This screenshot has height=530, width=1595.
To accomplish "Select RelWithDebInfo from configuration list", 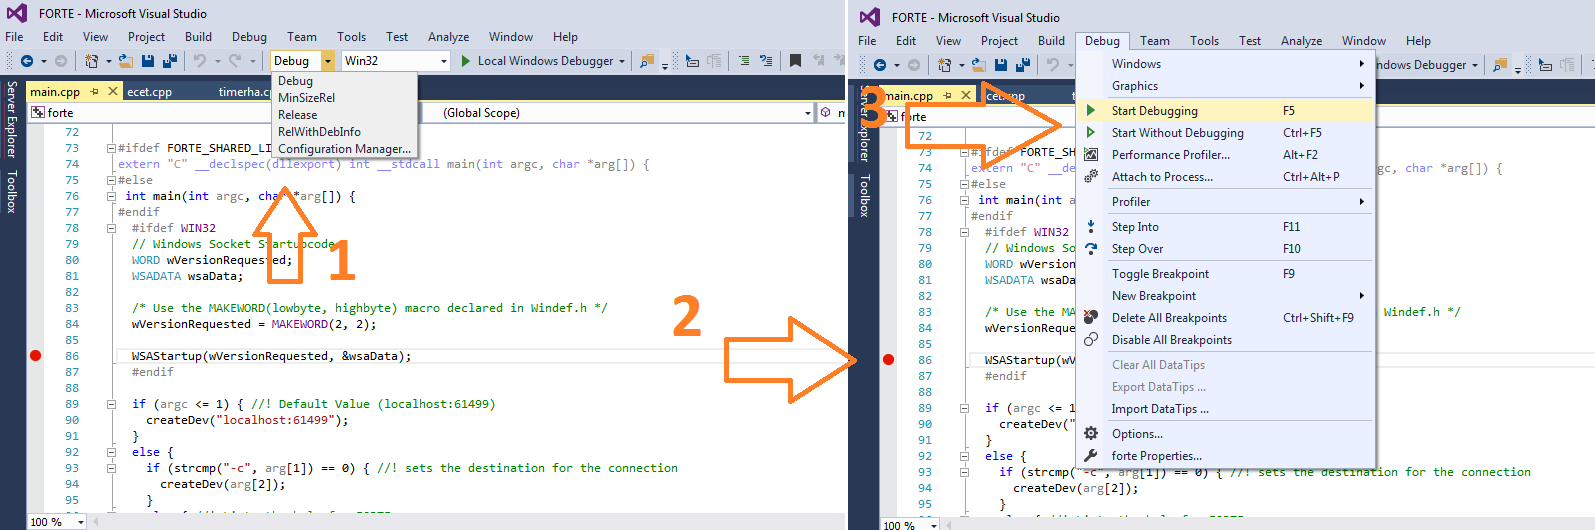I will click(319, 132).
